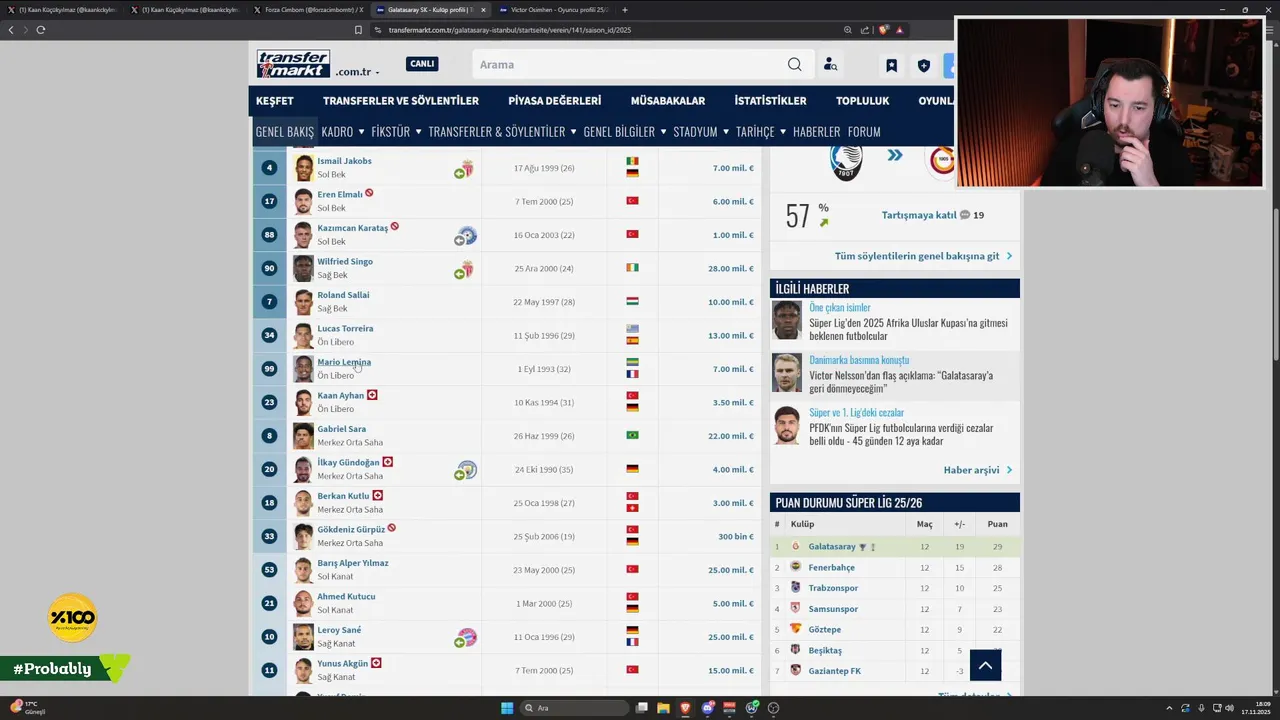Select the GENEL BAKIŞ tab
This screenshot has width=1280, height=720.
tap(284, 131)
